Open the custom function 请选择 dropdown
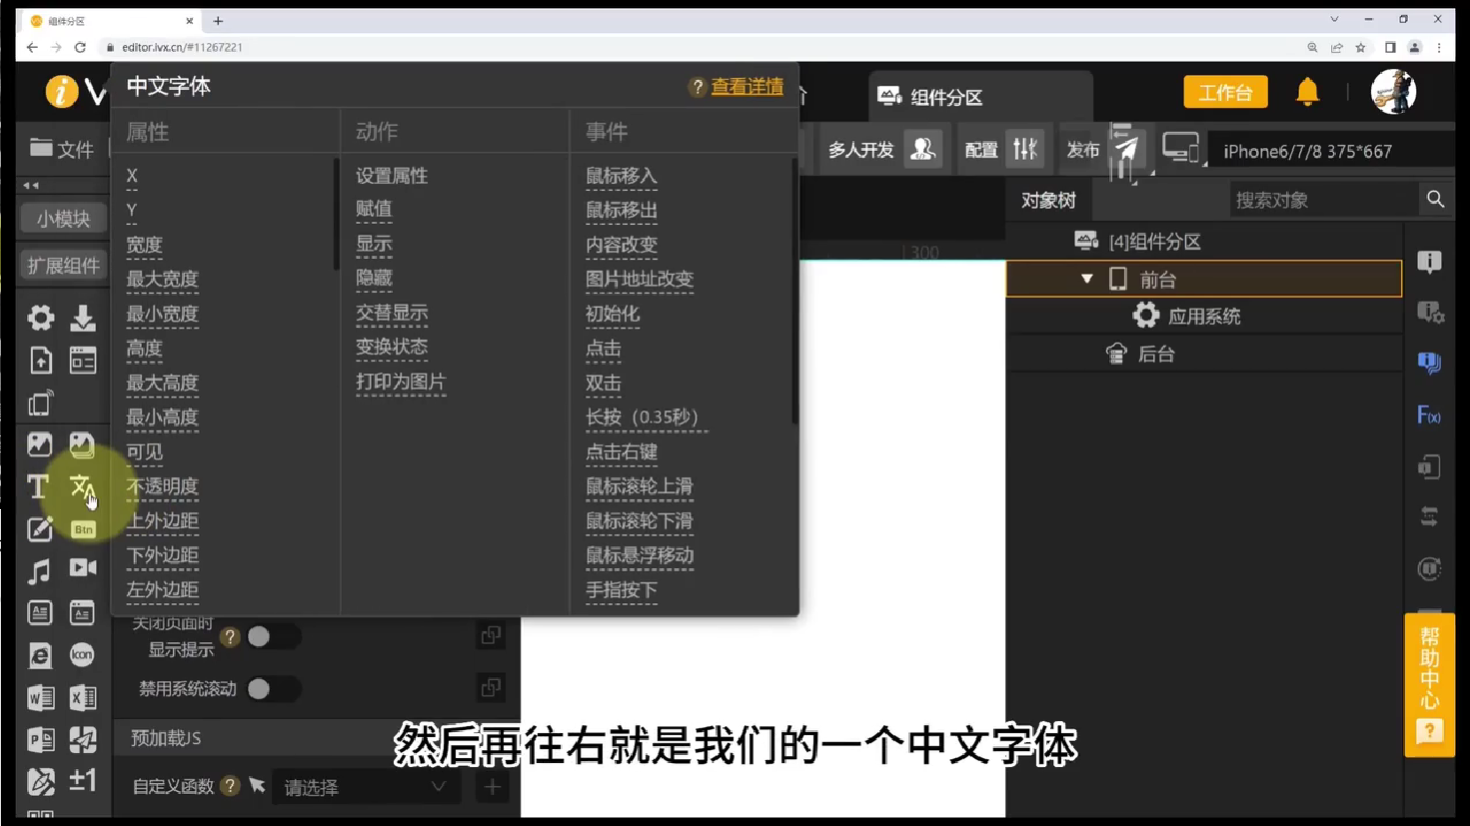The width and height of the screenshot is (1470, 826). pyautogui.click(x=365, y=788)
